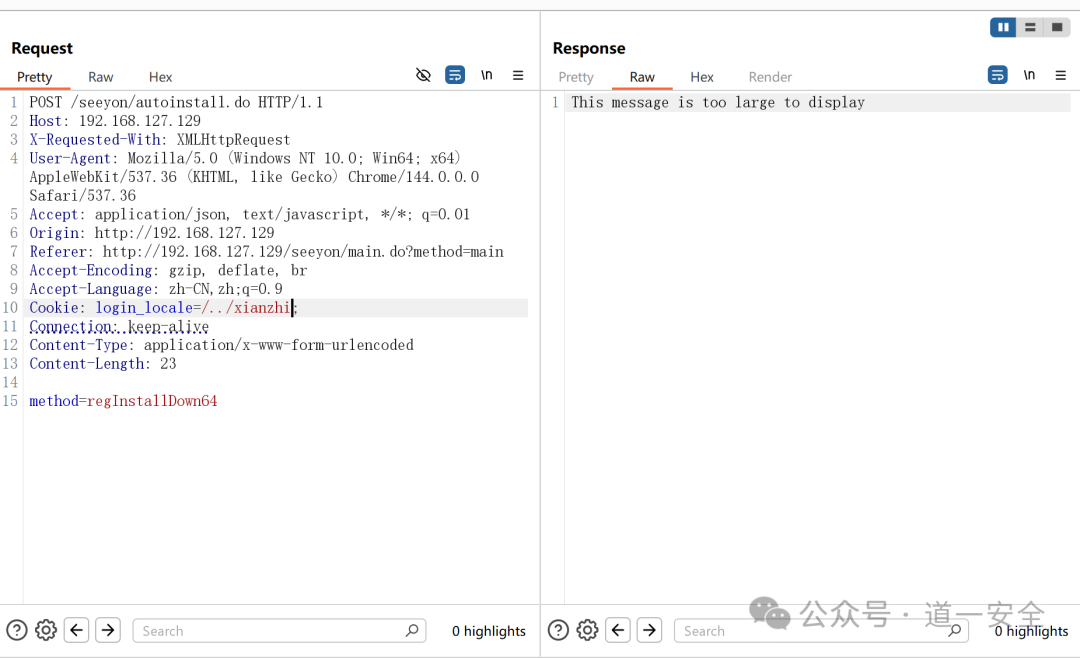Click the Accept-Encoding header line

pyautogui.click(x=168, y=270)
